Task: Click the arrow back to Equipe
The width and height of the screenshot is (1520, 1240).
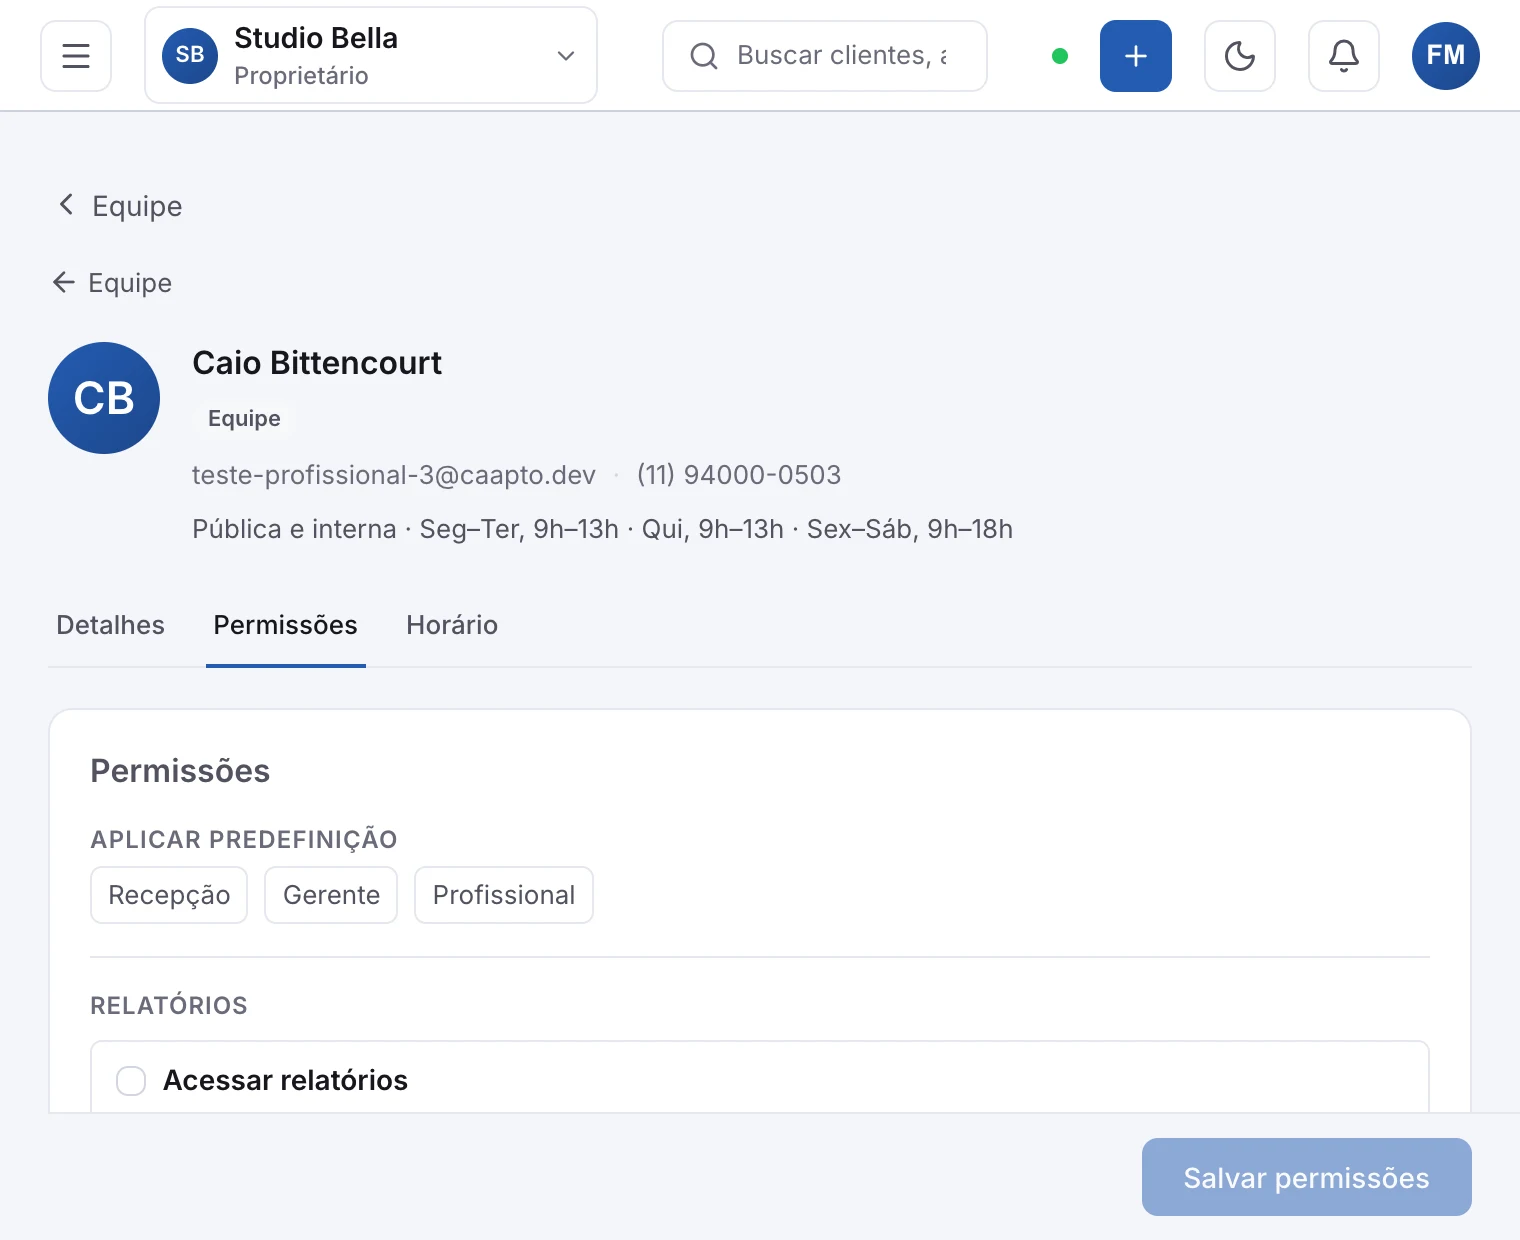Action: [x=112, y=283]
